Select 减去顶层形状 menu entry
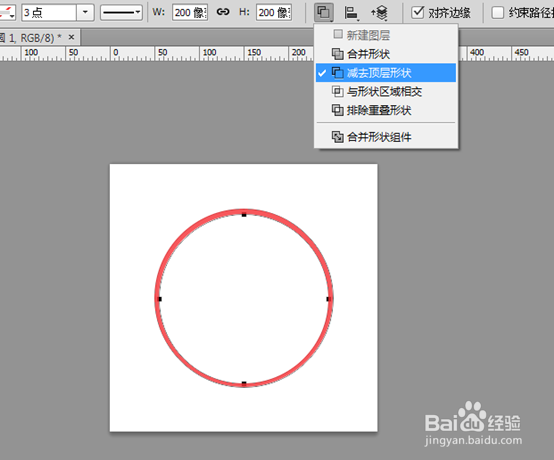554x460 pixels. pos(386,73)
